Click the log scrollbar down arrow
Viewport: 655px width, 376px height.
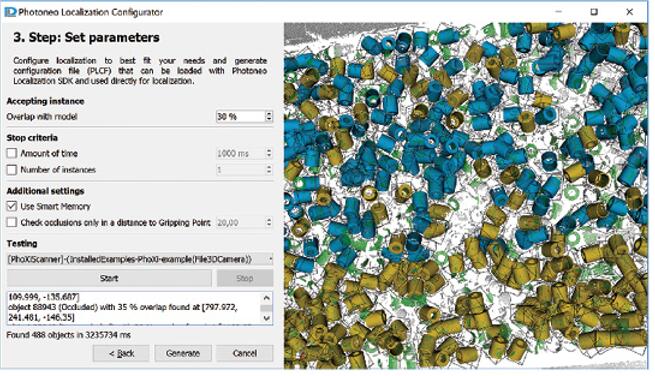point(267,318)
